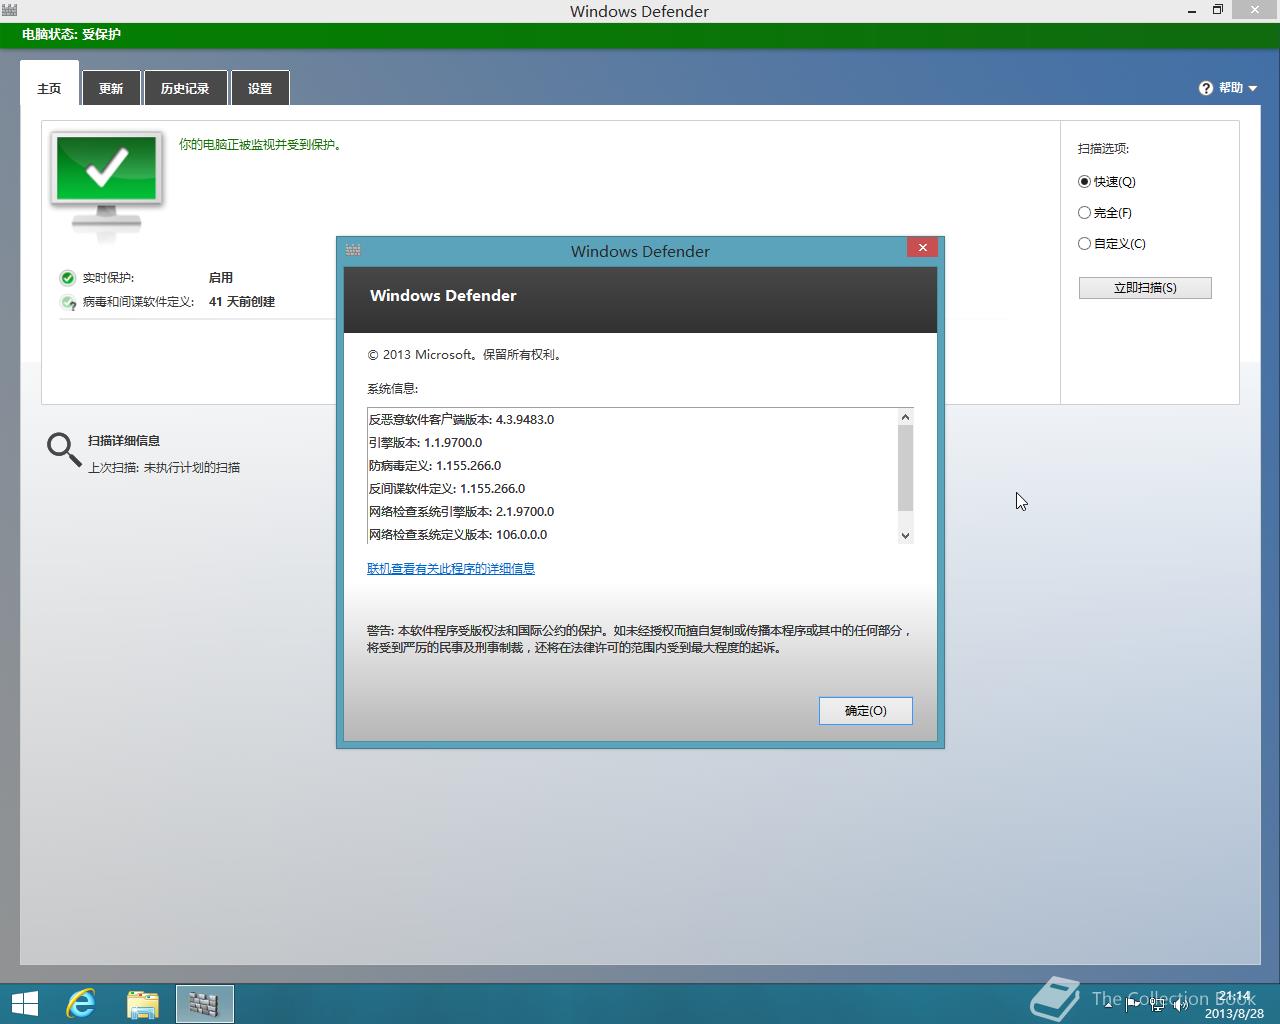1280x1024 pixels.
Task: Click the Action Center flag tray icon
Action: tap(1133, 1005)
